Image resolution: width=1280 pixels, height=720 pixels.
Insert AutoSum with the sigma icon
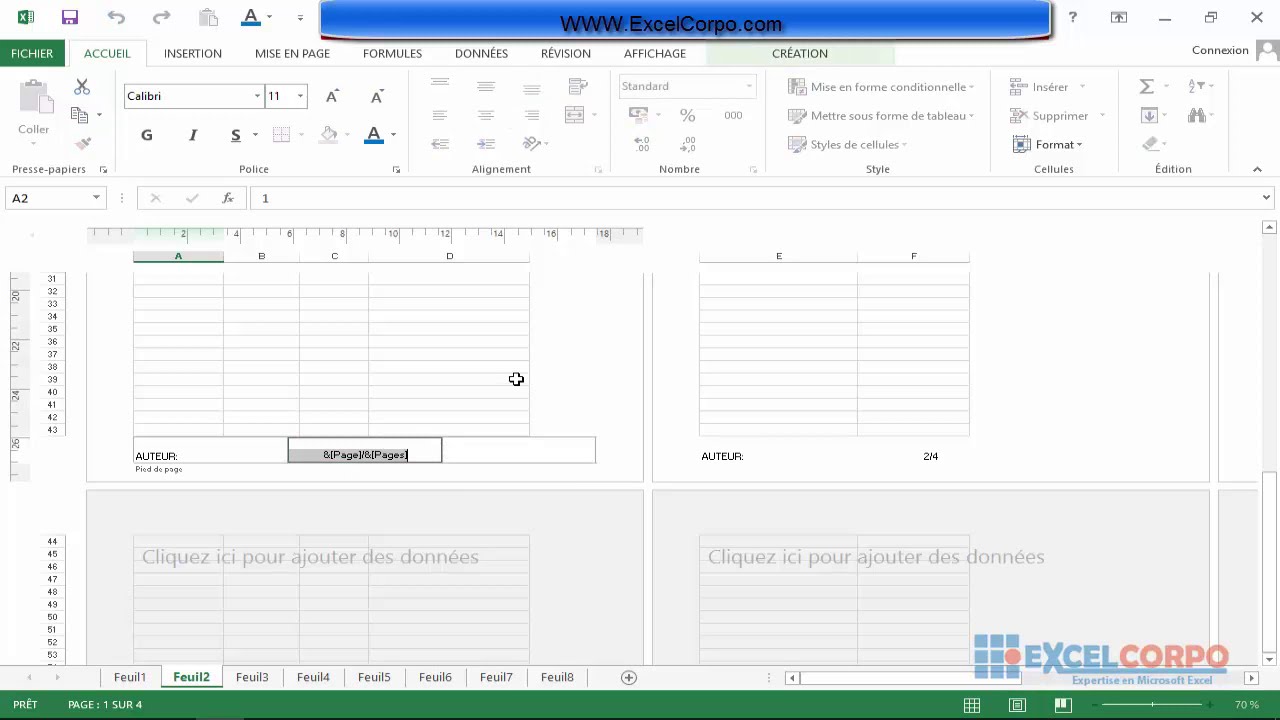point(1147,87)
